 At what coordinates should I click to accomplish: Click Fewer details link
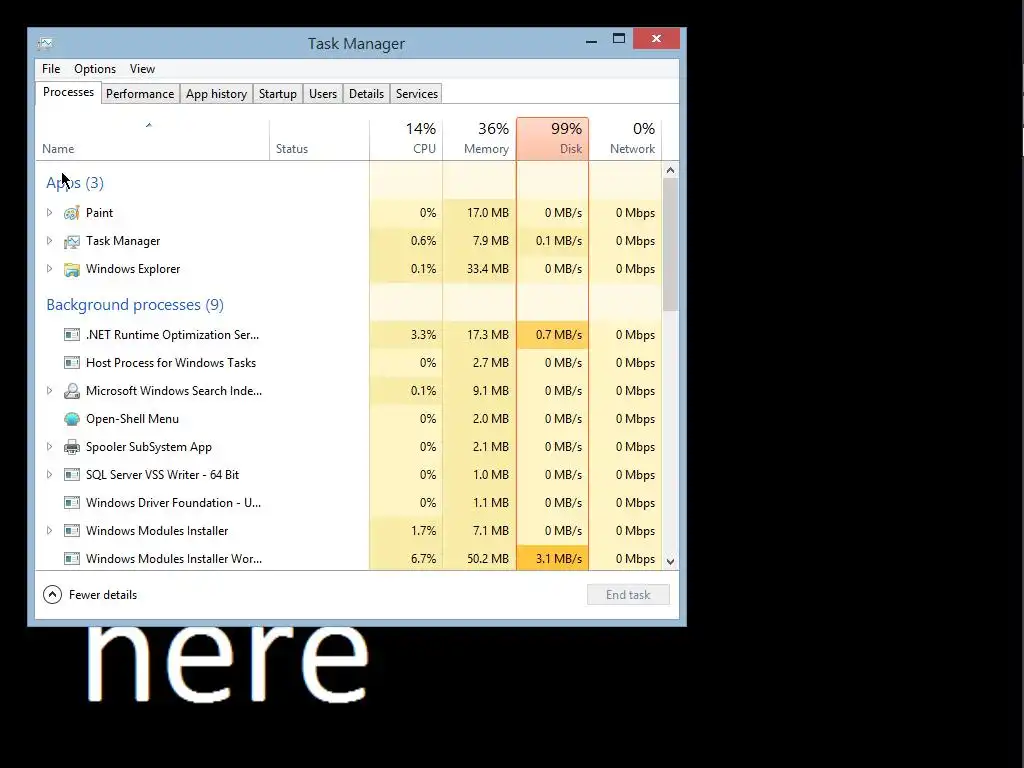103,595
